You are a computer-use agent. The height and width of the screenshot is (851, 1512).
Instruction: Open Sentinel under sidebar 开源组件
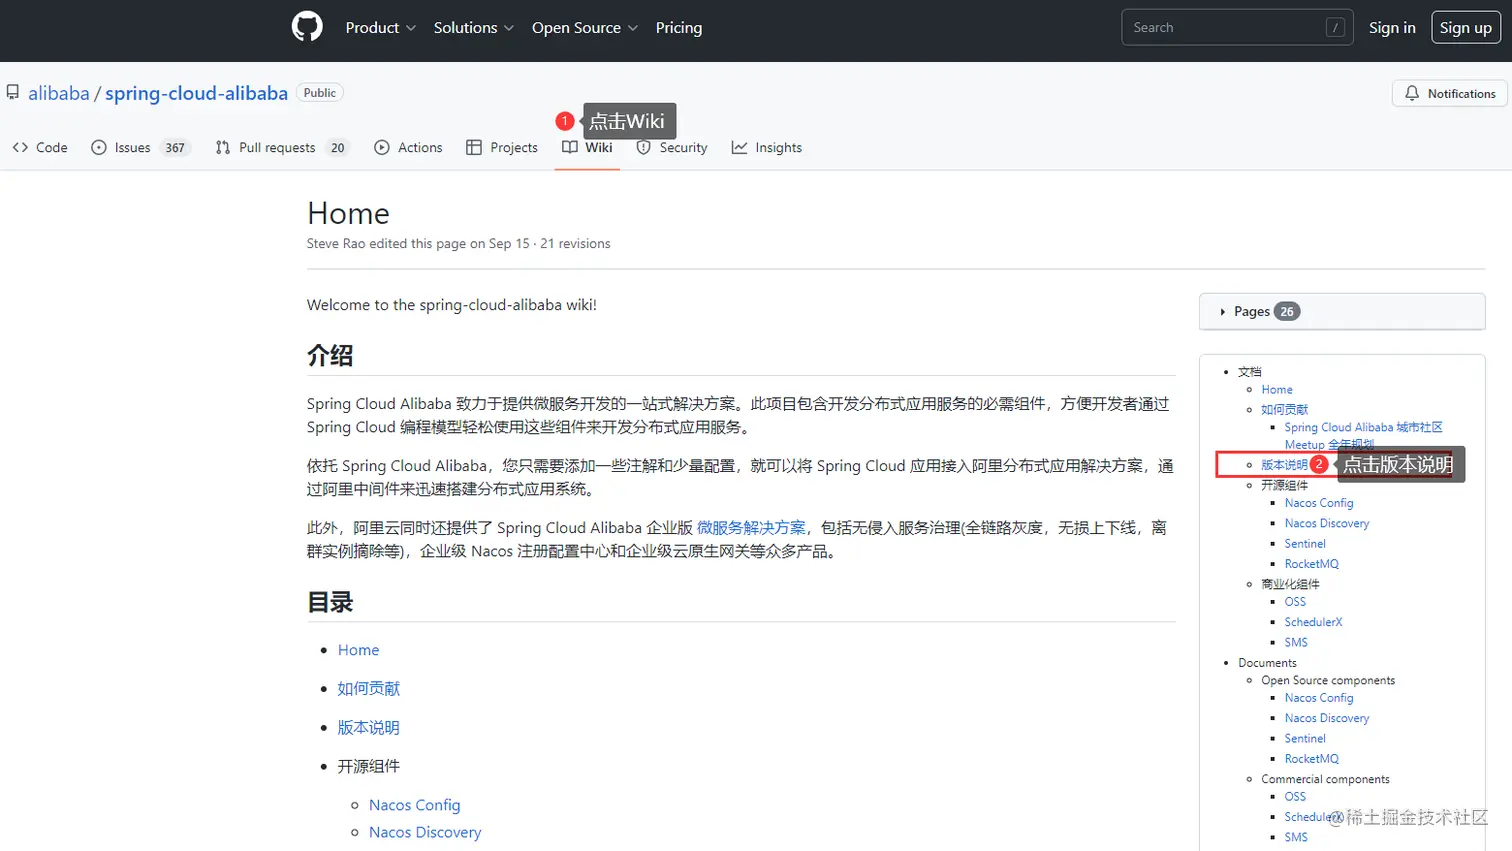point(1305,544)
